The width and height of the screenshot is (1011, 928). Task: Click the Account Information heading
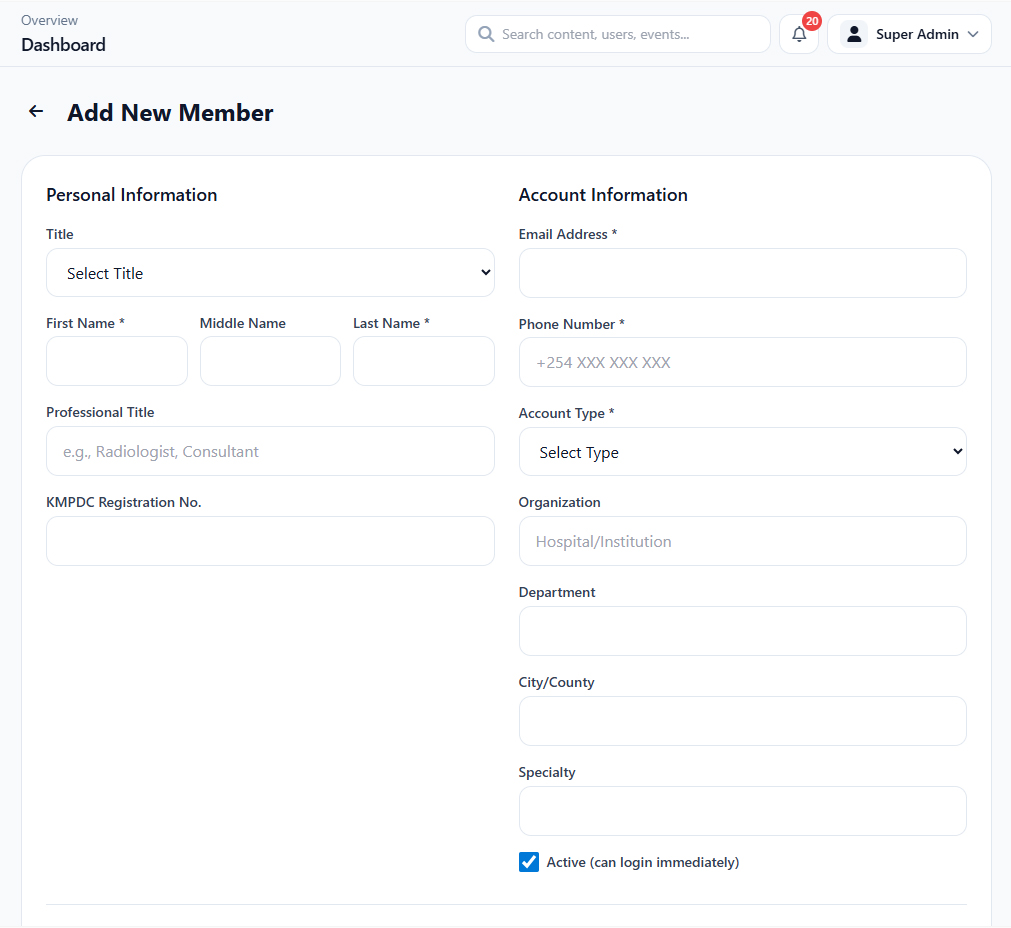[603, 195]
